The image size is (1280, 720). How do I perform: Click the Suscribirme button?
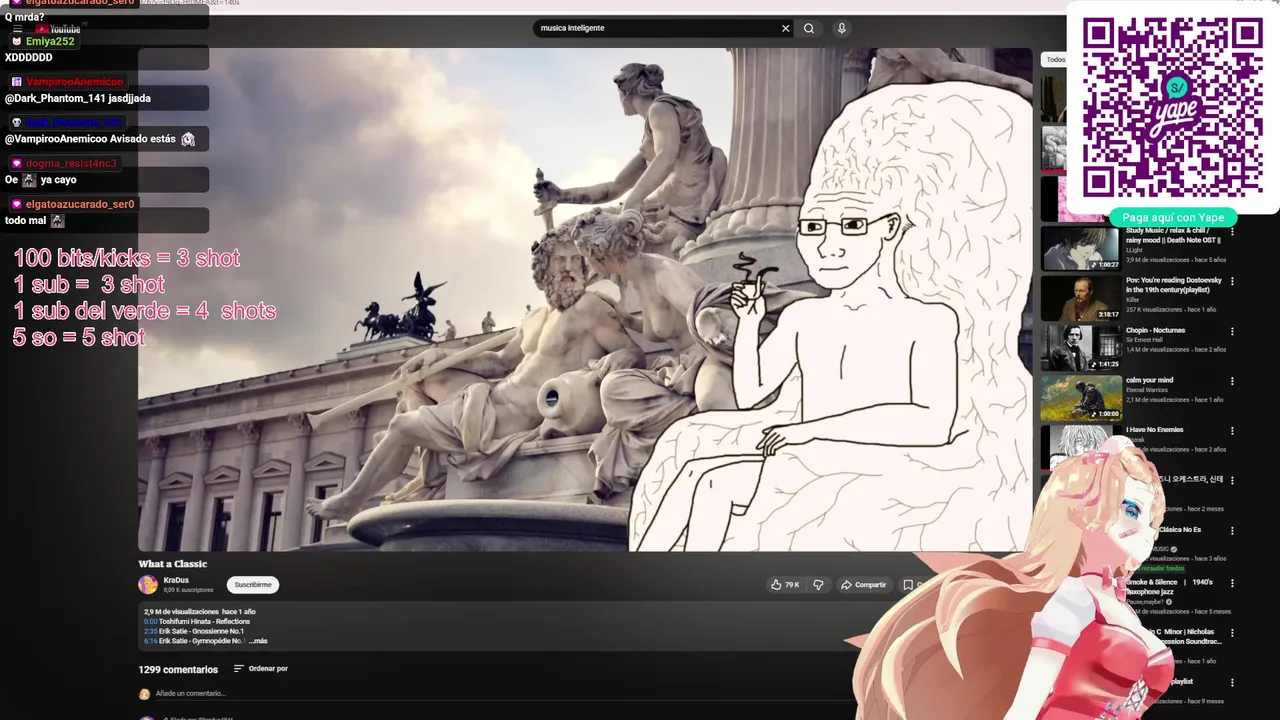pos(253,585)
